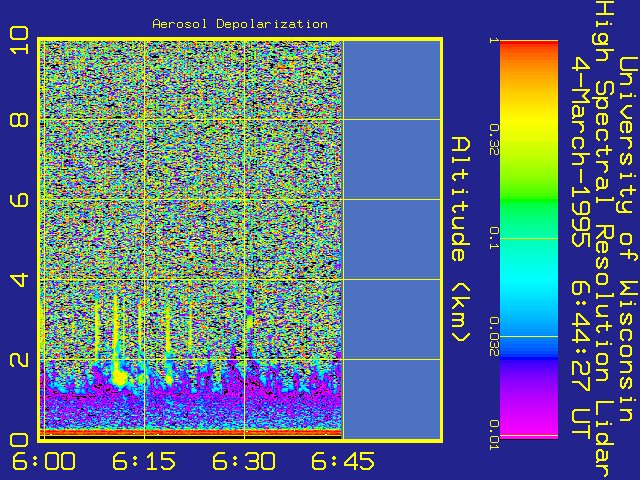The image size is (640, 480).
Task: Click the '6:15' time axis label
Action: click(x=144, y=462)
